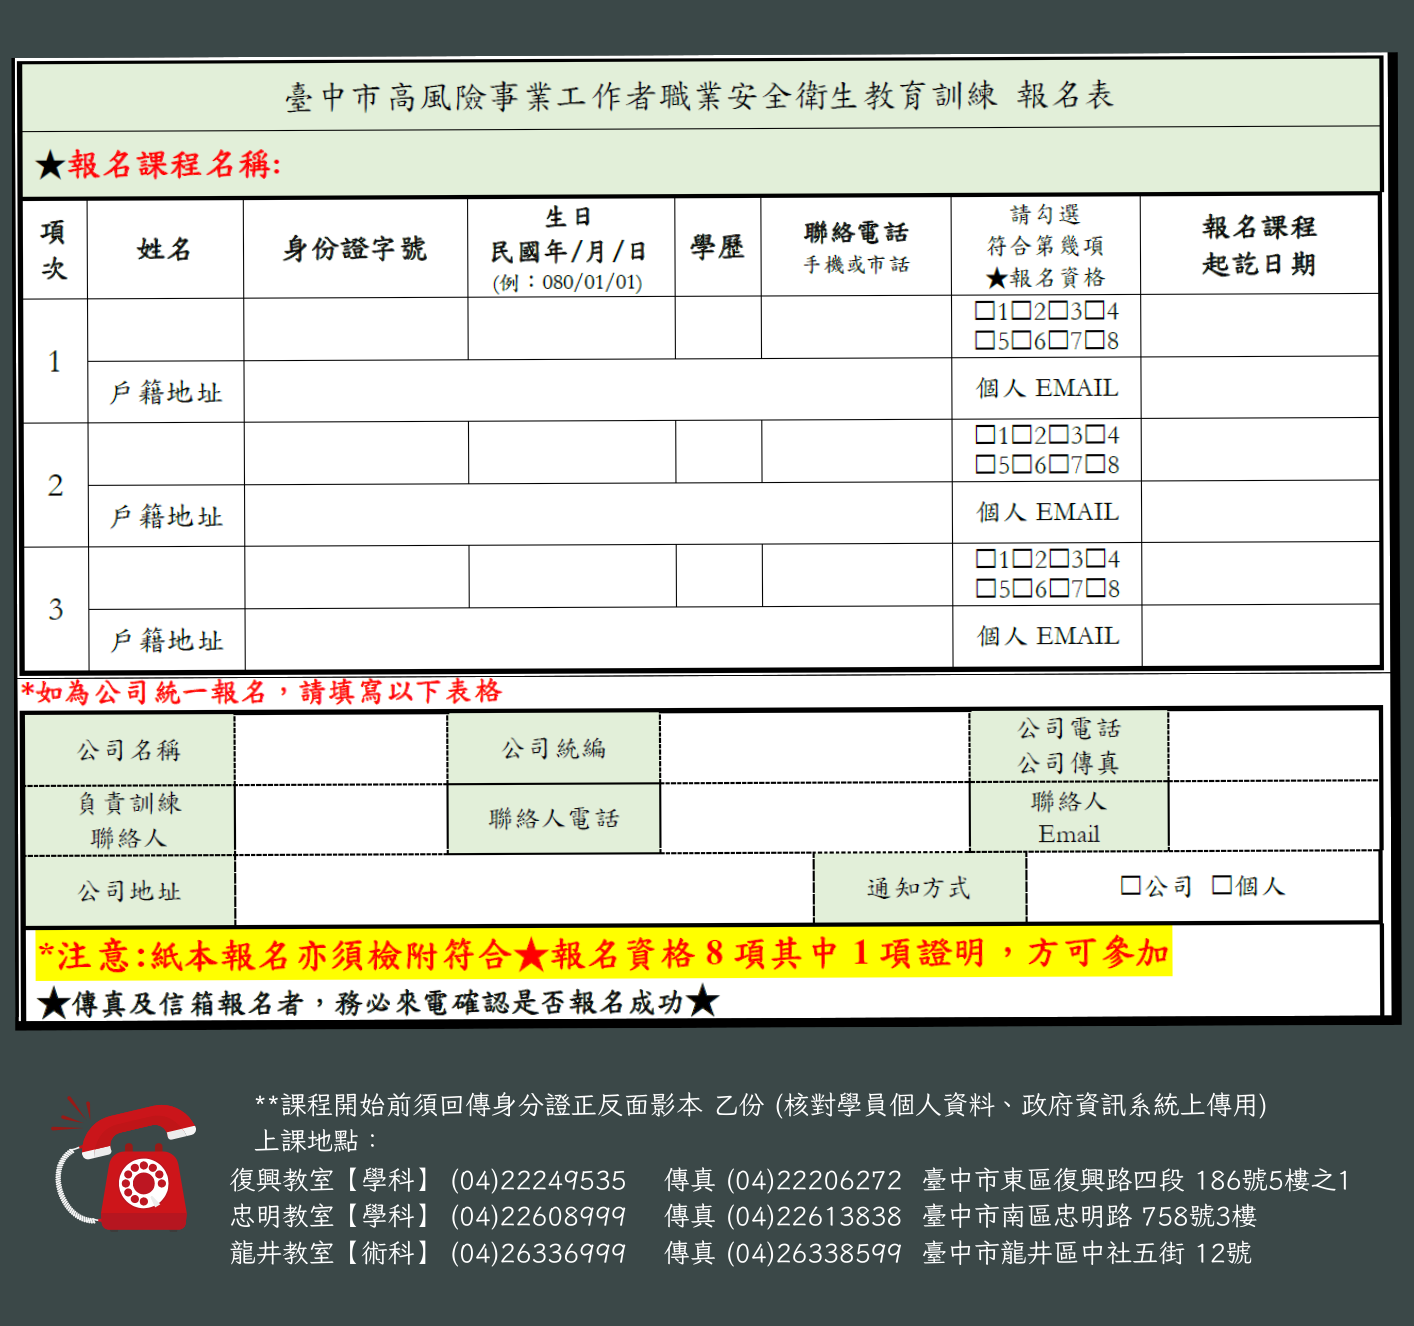Click the blank field beside 公司電話 公司傳真
Screen dimensions: 1414x1326
click(1274, 745)
